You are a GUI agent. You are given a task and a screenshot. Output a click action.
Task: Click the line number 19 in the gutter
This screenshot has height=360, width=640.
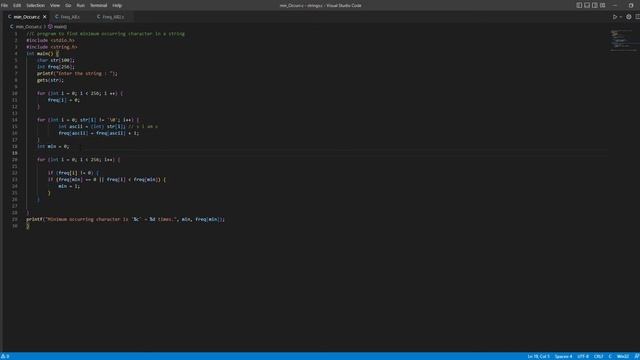[15, 153]
